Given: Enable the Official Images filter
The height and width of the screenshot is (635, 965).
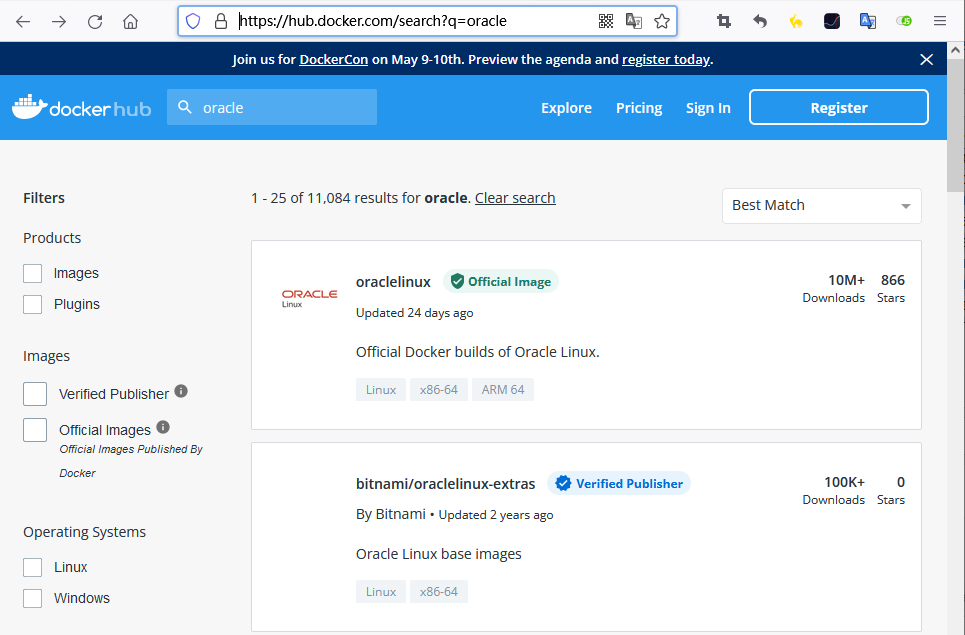Looking at the screenshot, I should point(35,430).
